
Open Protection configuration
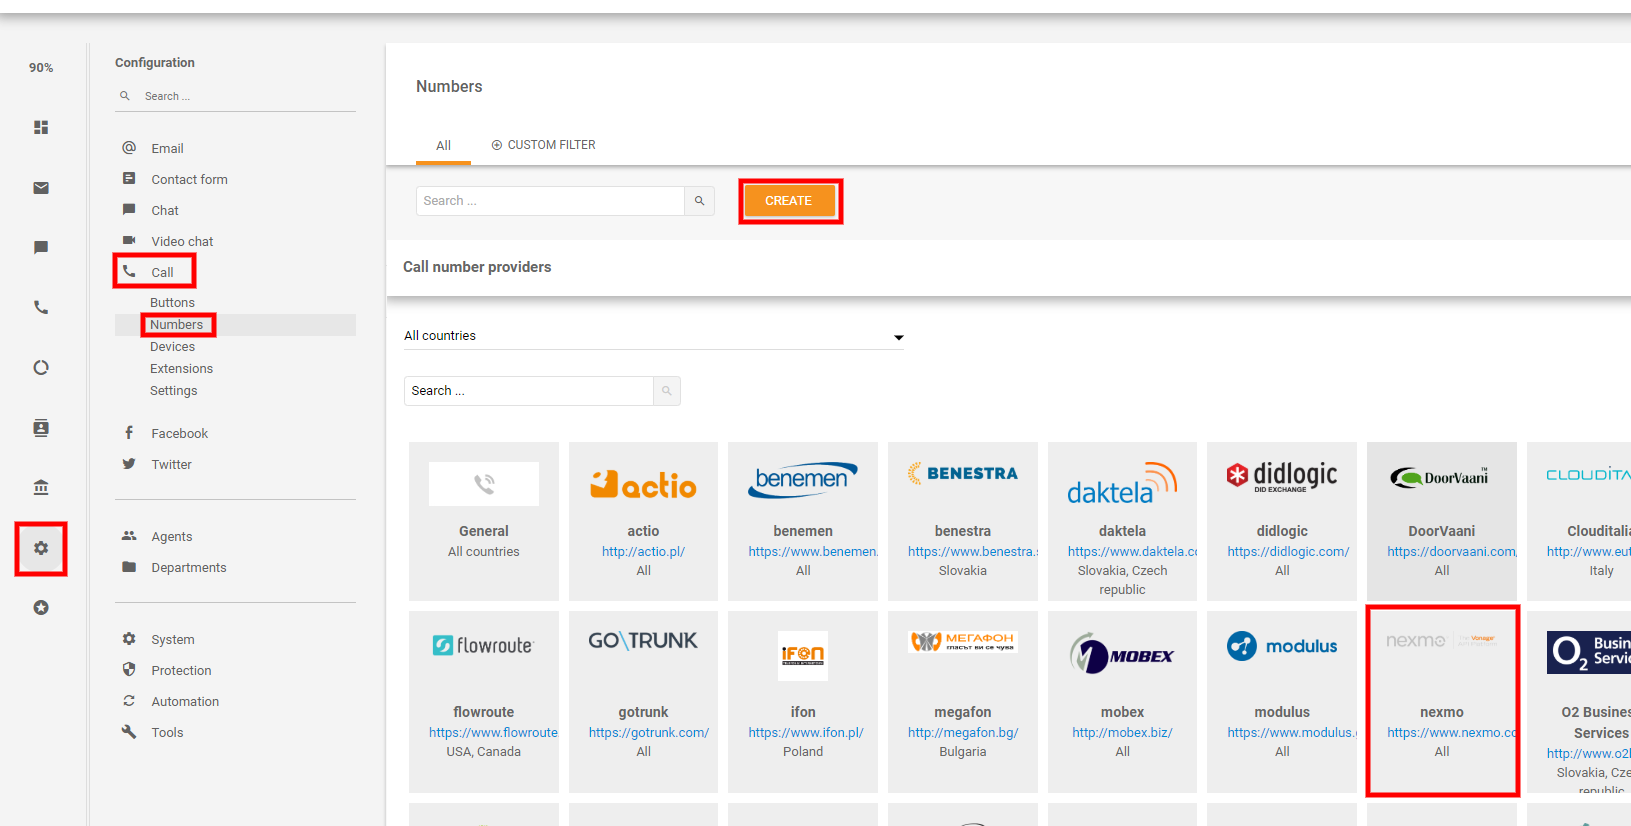(181, 670)
